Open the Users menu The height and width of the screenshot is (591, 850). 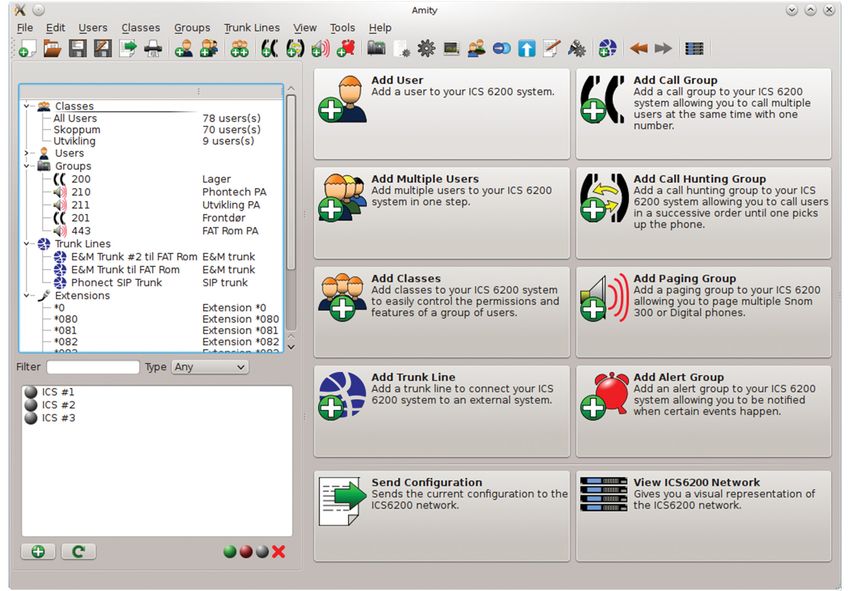[93, 28]
